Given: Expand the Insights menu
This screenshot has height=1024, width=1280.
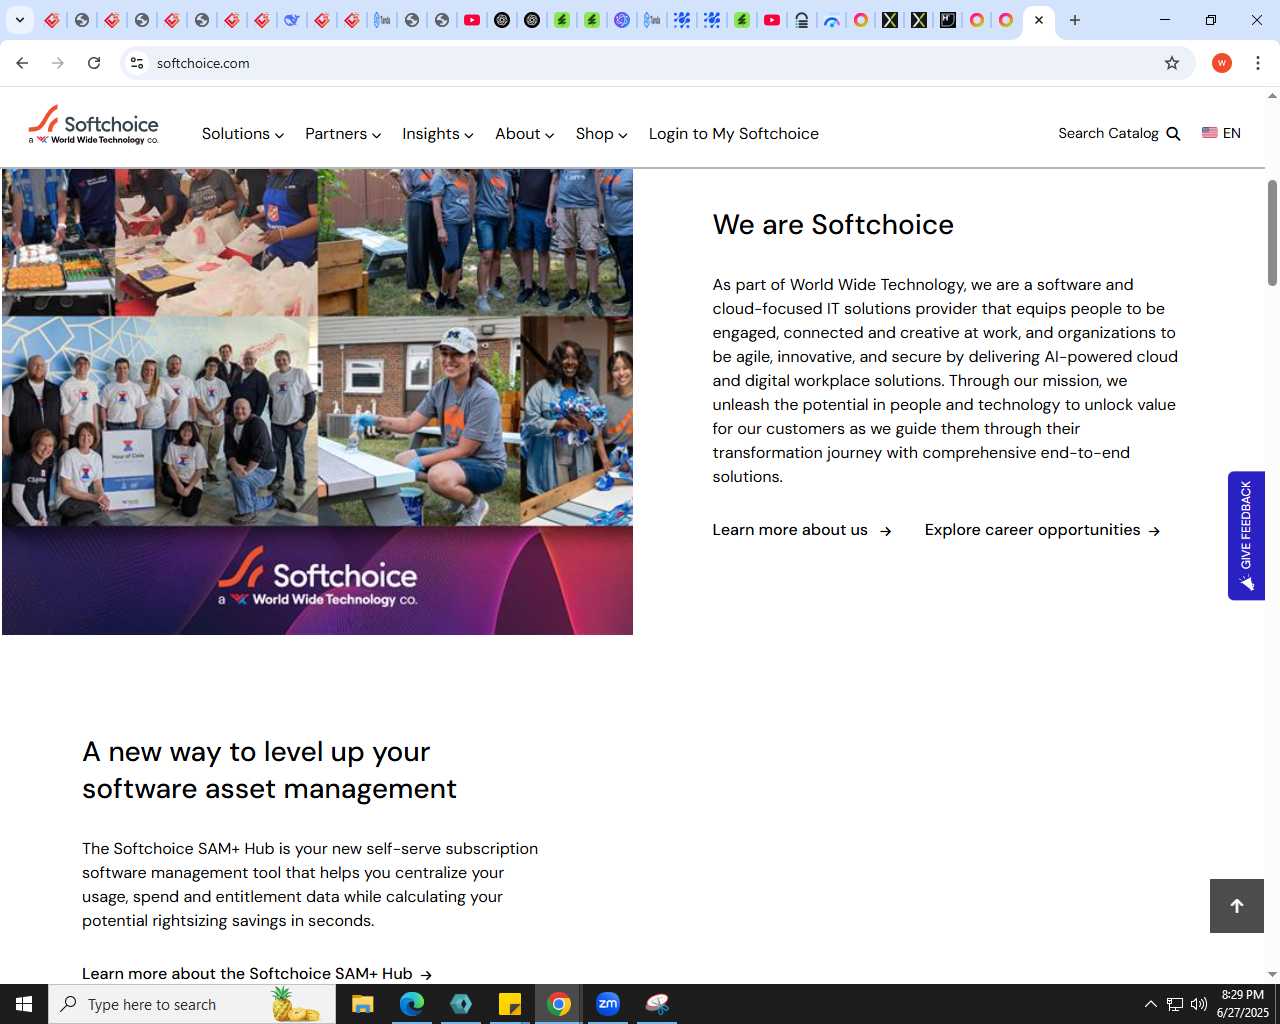Looking at the screenshot, I should [438, 134].
